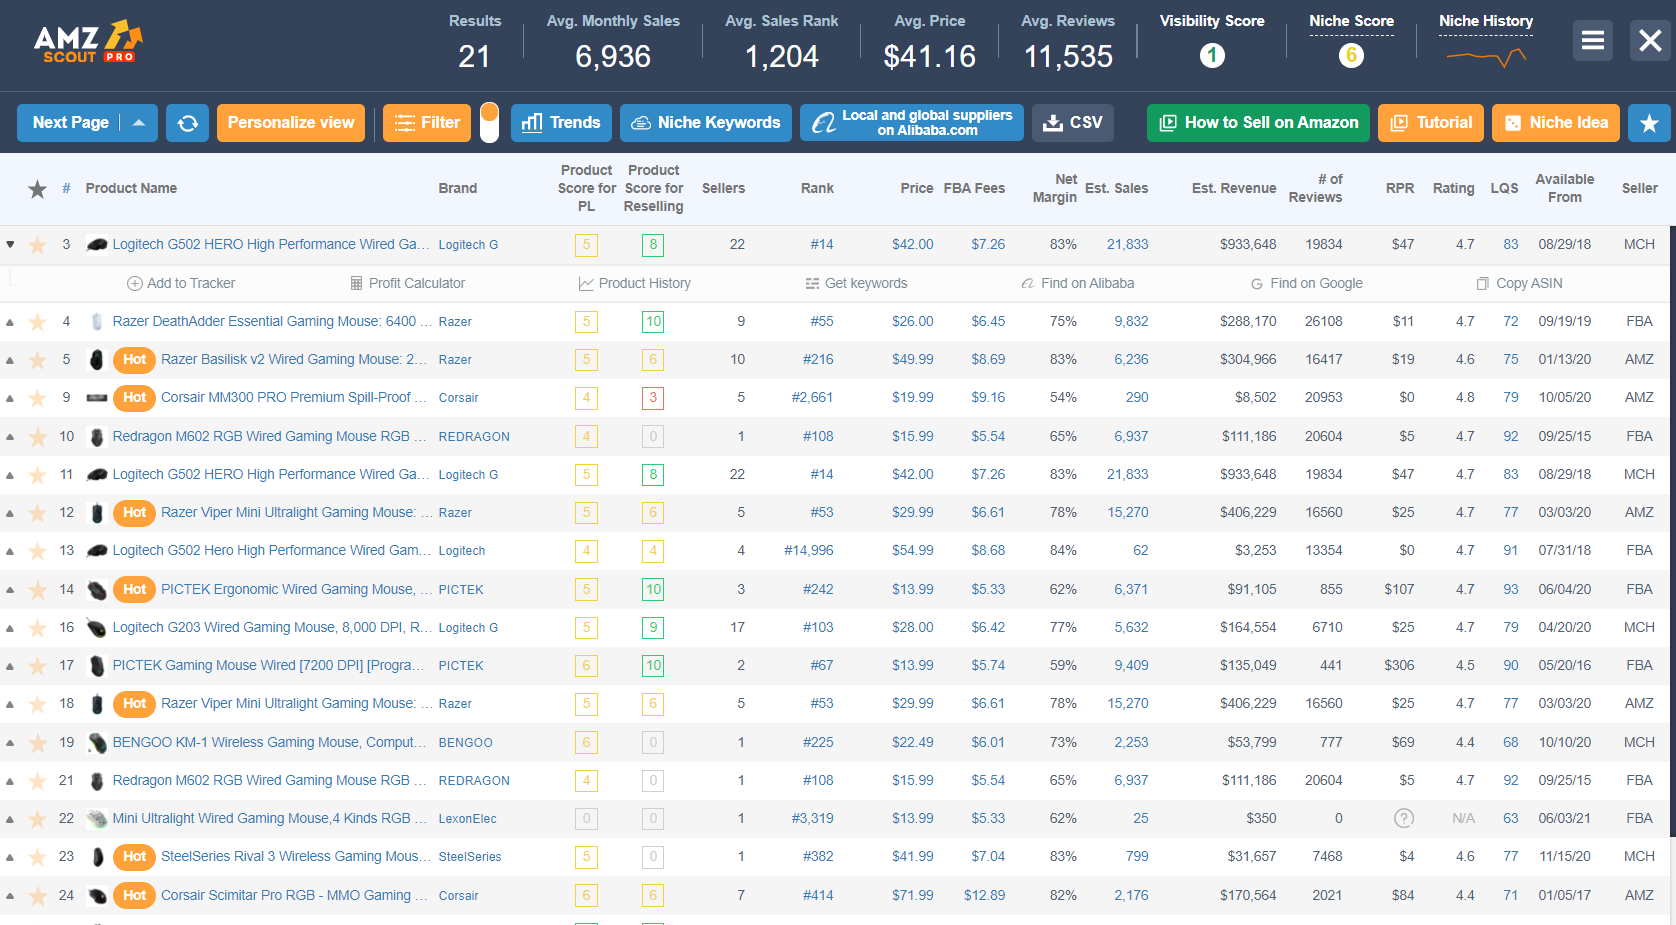Click the Hot badge on SteelSeries Rival 3

pyautogui.click(x=135, y=857)
